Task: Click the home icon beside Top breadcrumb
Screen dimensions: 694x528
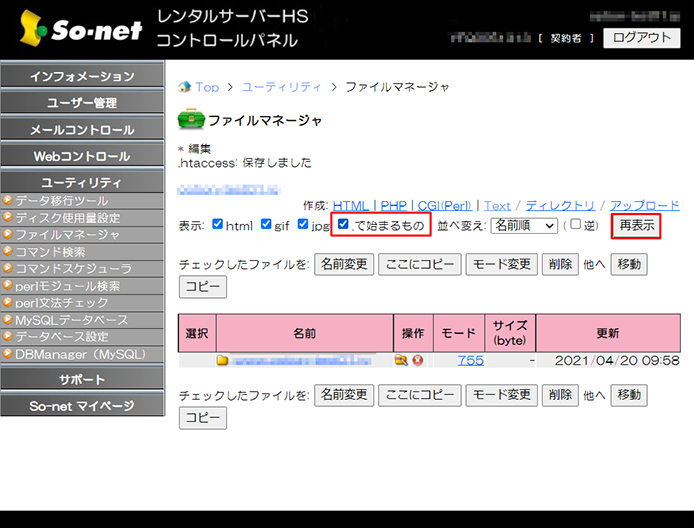Action: pos(184,87)
